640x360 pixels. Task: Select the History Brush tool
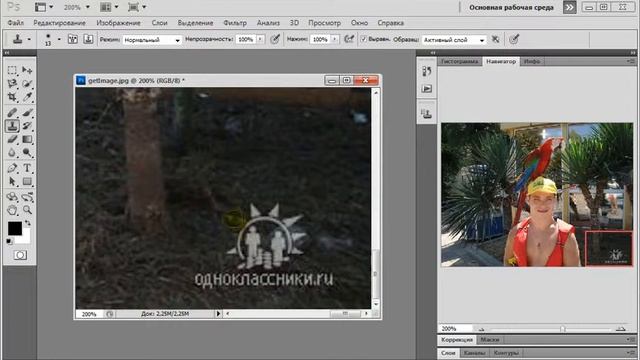coord(27,126)
